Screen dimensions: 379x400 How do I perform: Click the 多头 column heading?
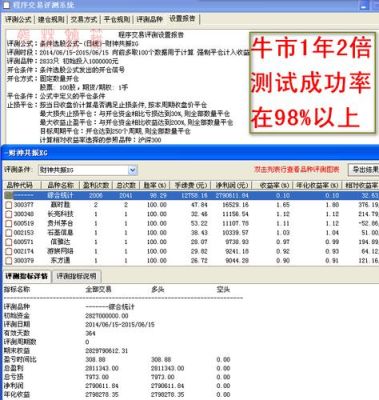(157, 289)
